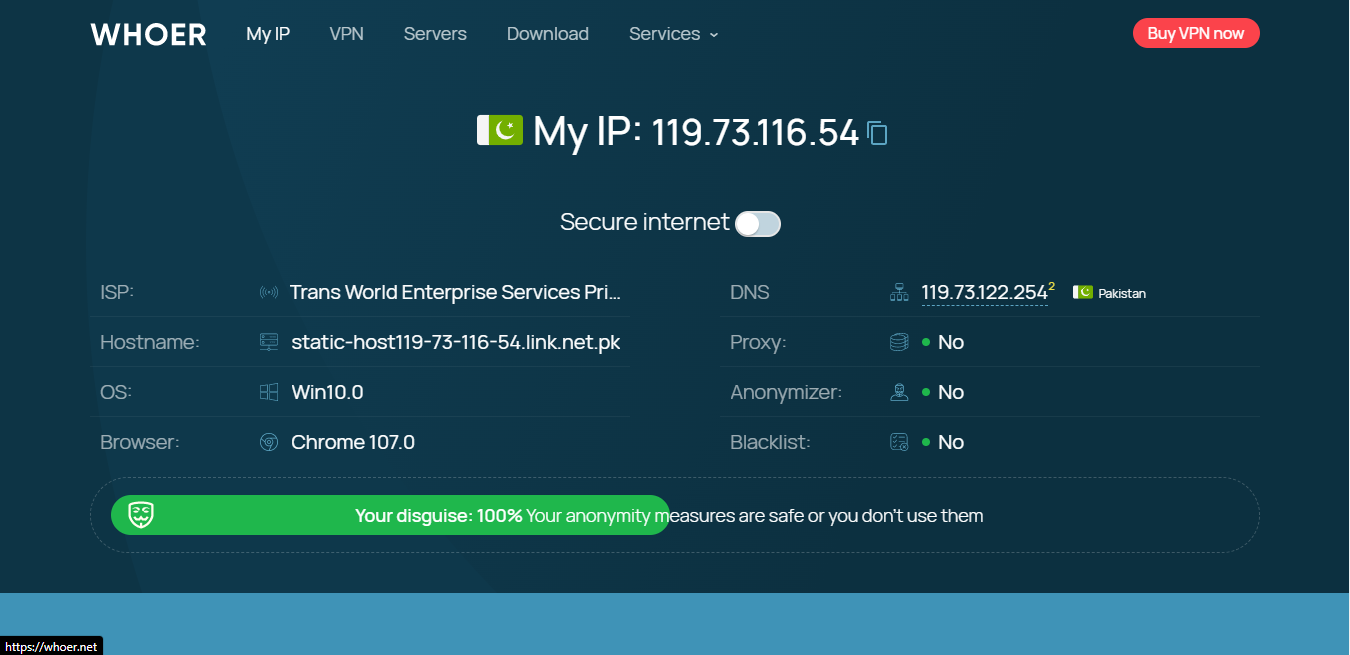This screenshot has width=1350, height=655.
Task: Copy the IP address with the clipboard icon
Action: tap(877, 133)
